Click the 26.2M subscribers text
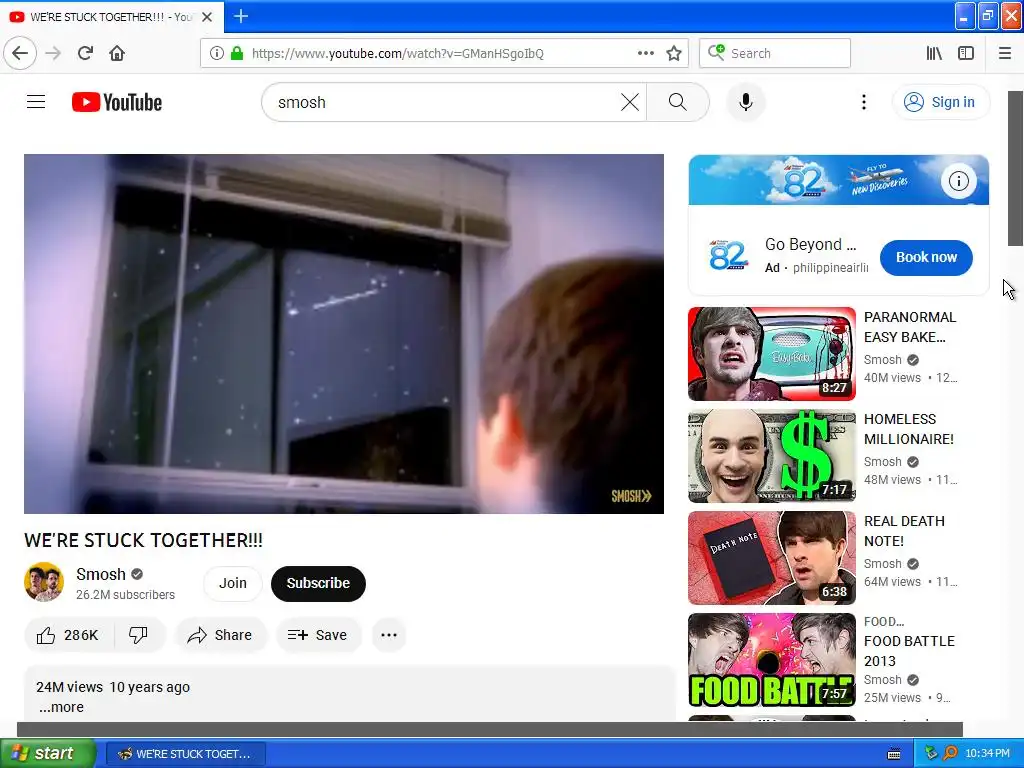 pyautogui.click(x=125, y=595)
